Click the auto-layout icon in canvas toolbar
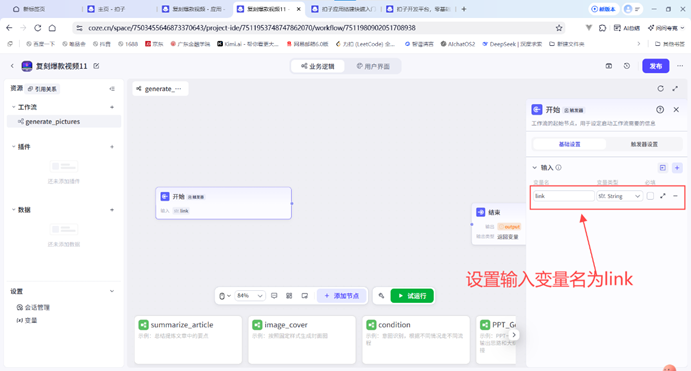This screenshot has height=371, width=691. [289, 296]
